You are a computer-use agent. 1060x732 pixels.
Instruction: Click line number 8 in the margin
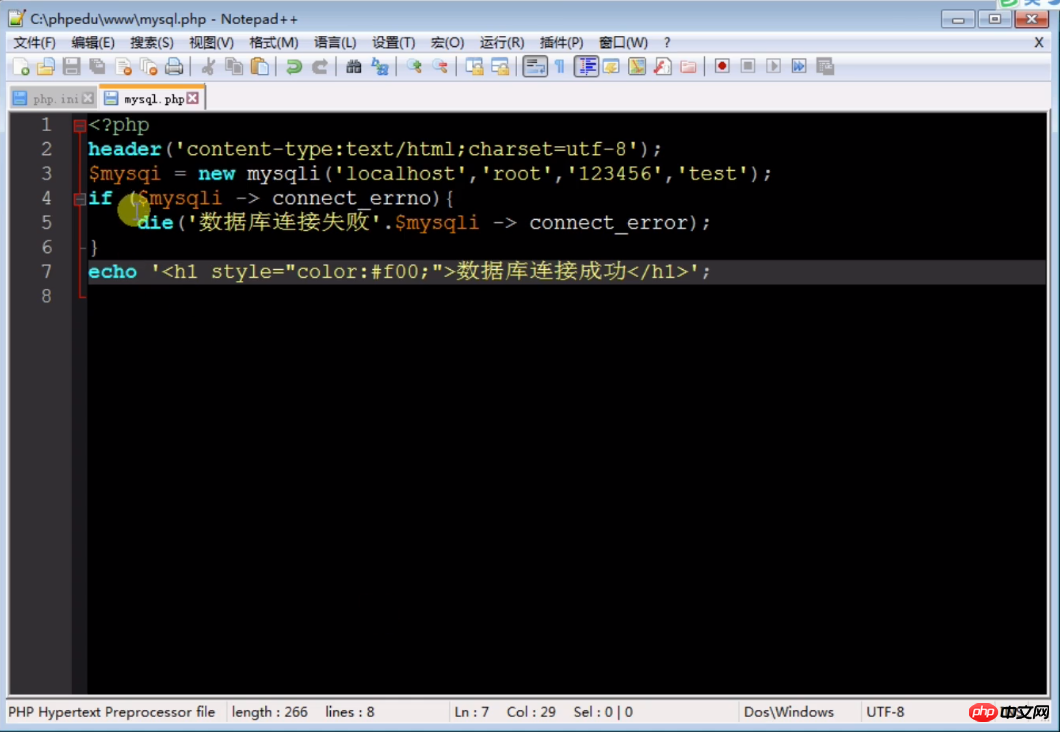46,296
